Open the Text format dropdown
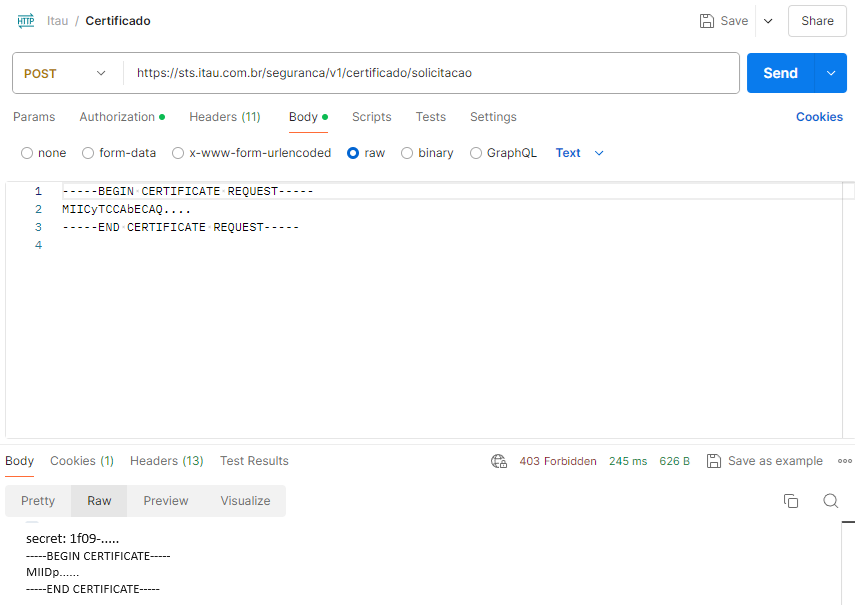Viewport: 855px width, 605px height. (x=580, y=153)
